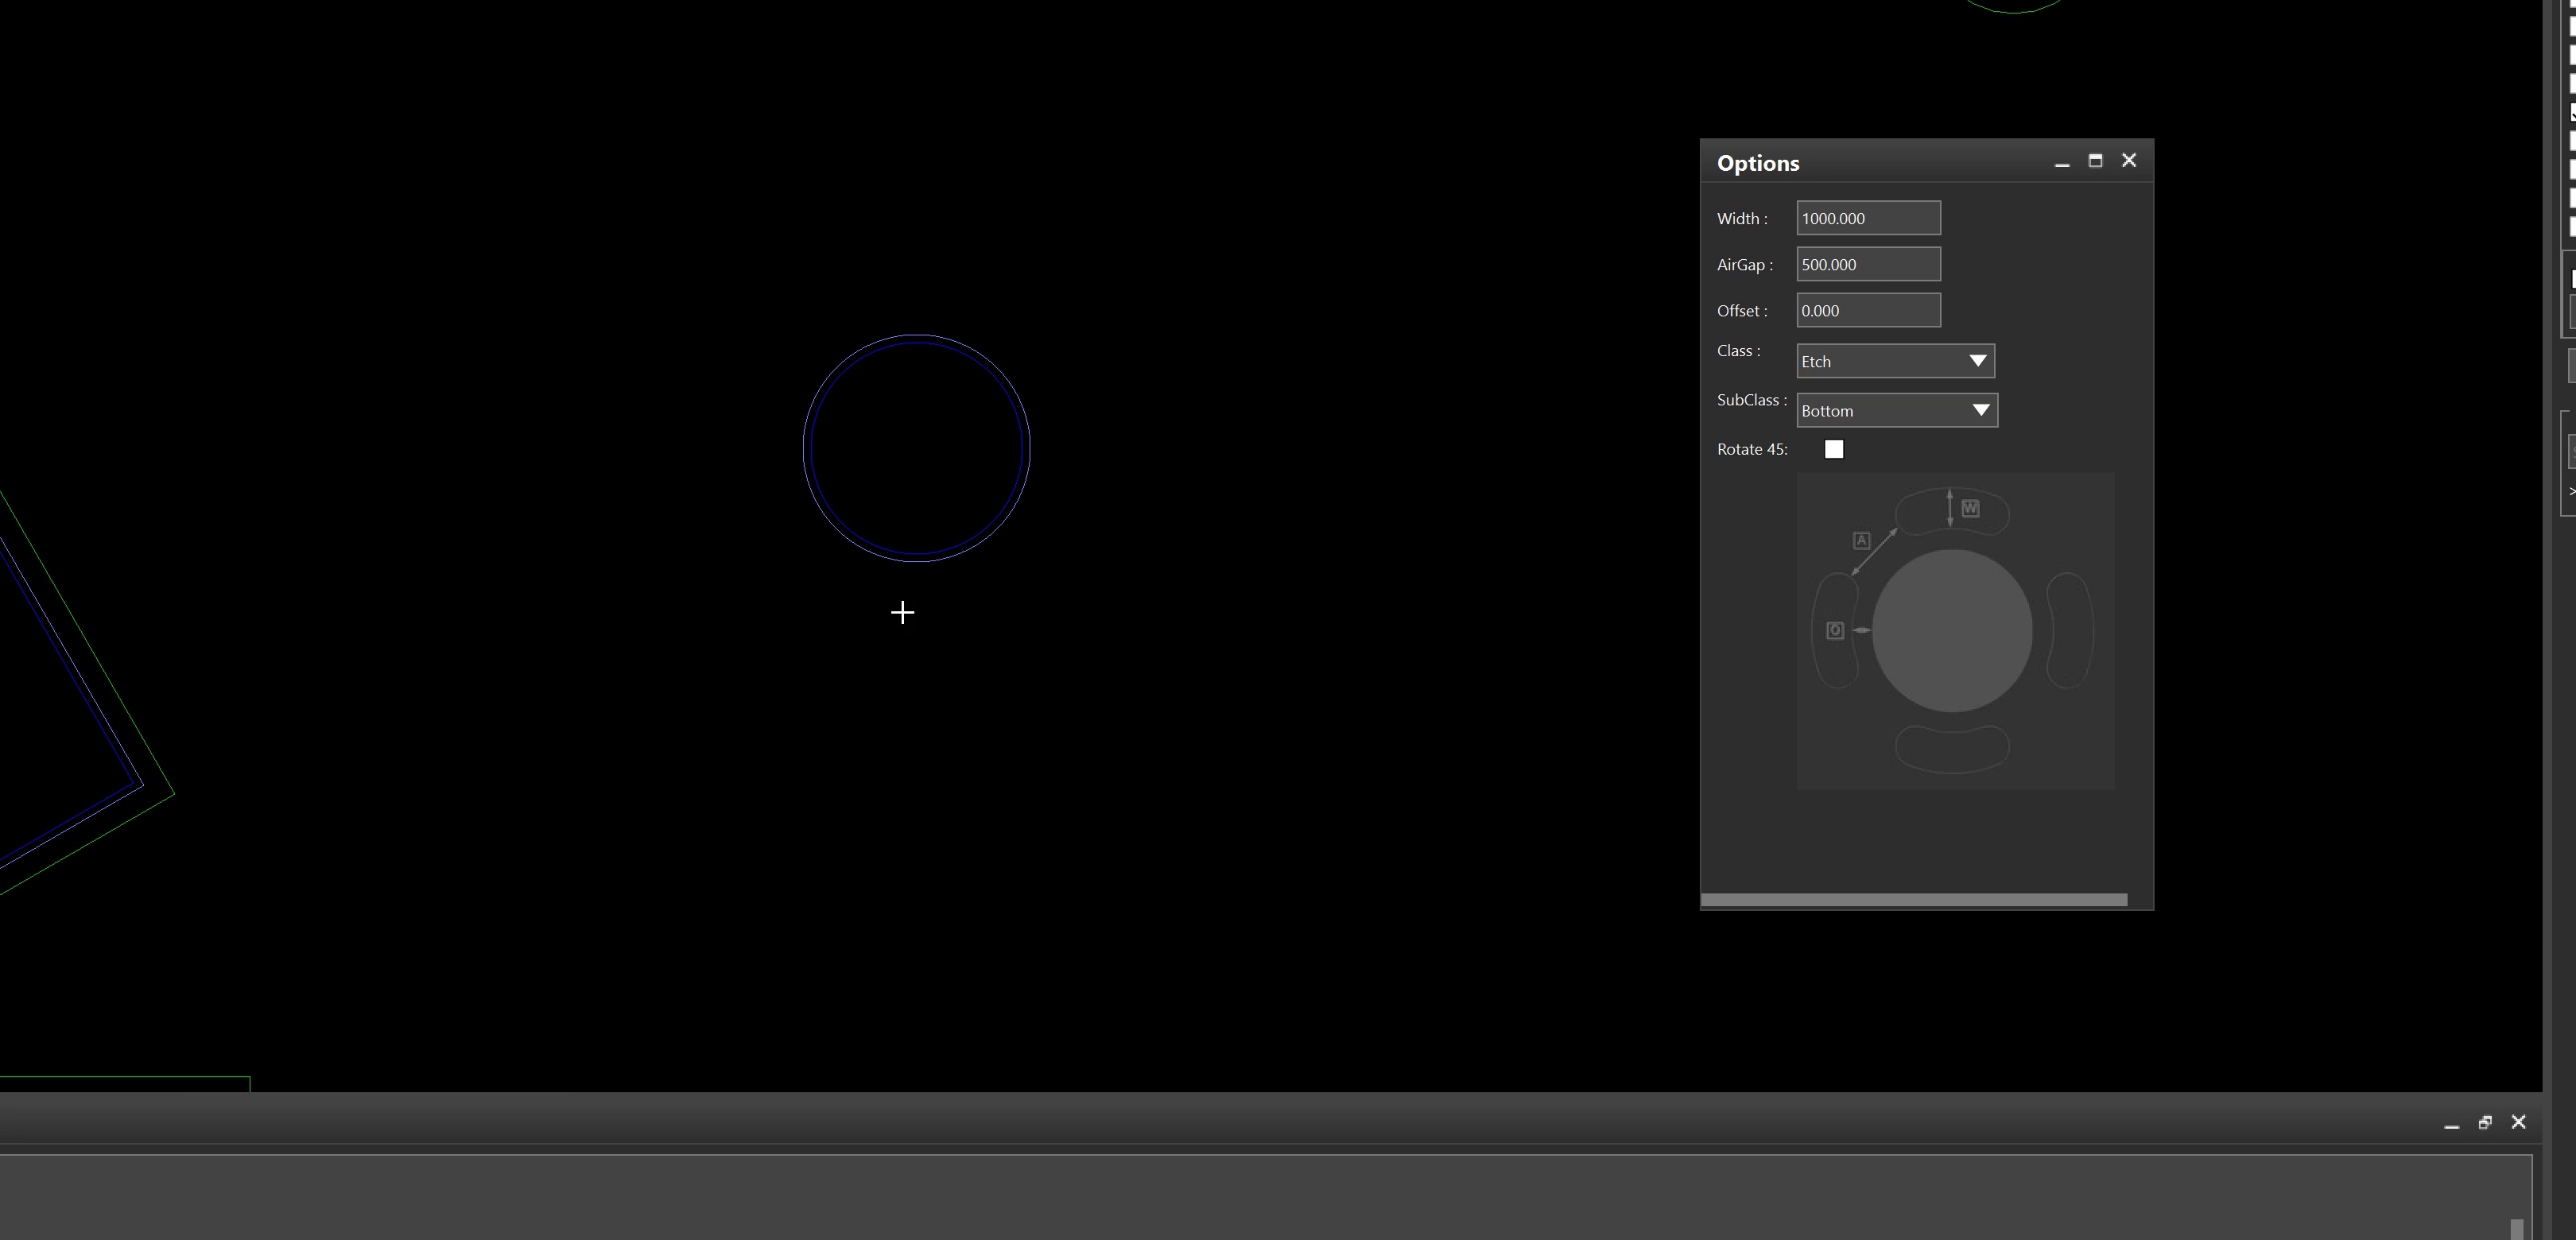Screen dimensions: 2576x1240
Task: Maximize the Options panel
Action: [2096, 161]
